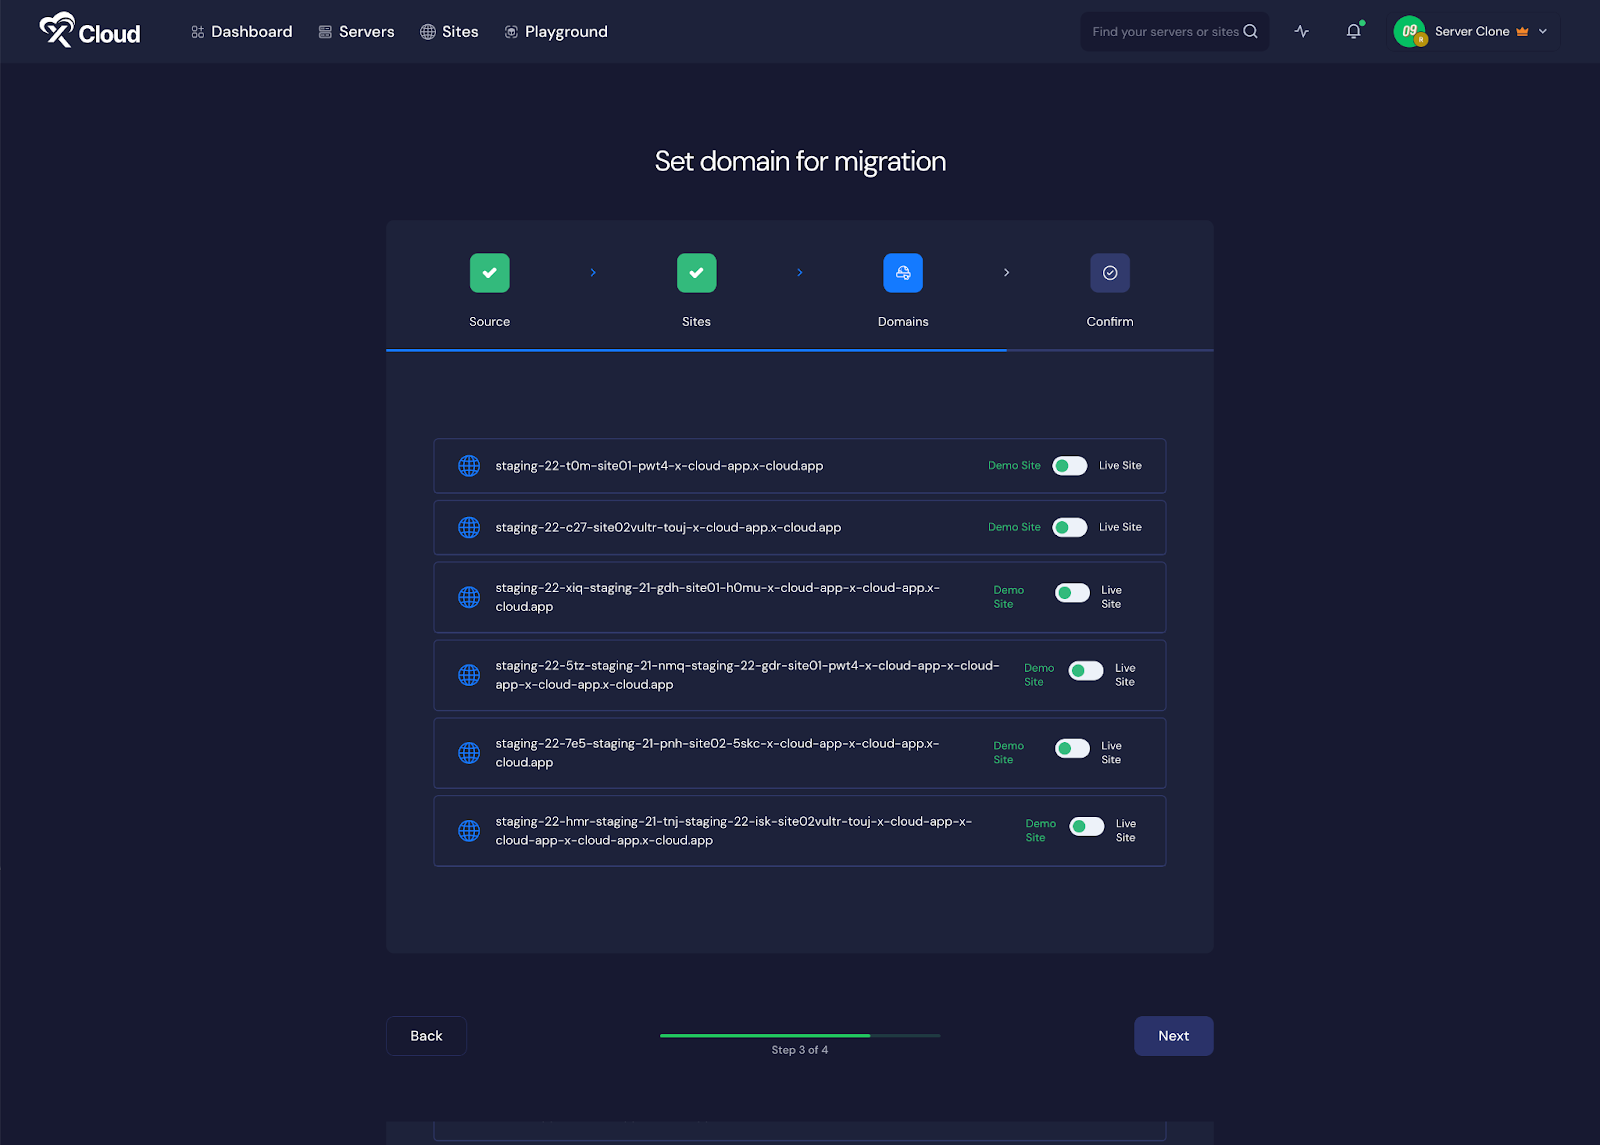The height and width of the screenshot is (1145, 1600).
Task: Click the Step 3 of 4 progress bar
Action: 800,1036
